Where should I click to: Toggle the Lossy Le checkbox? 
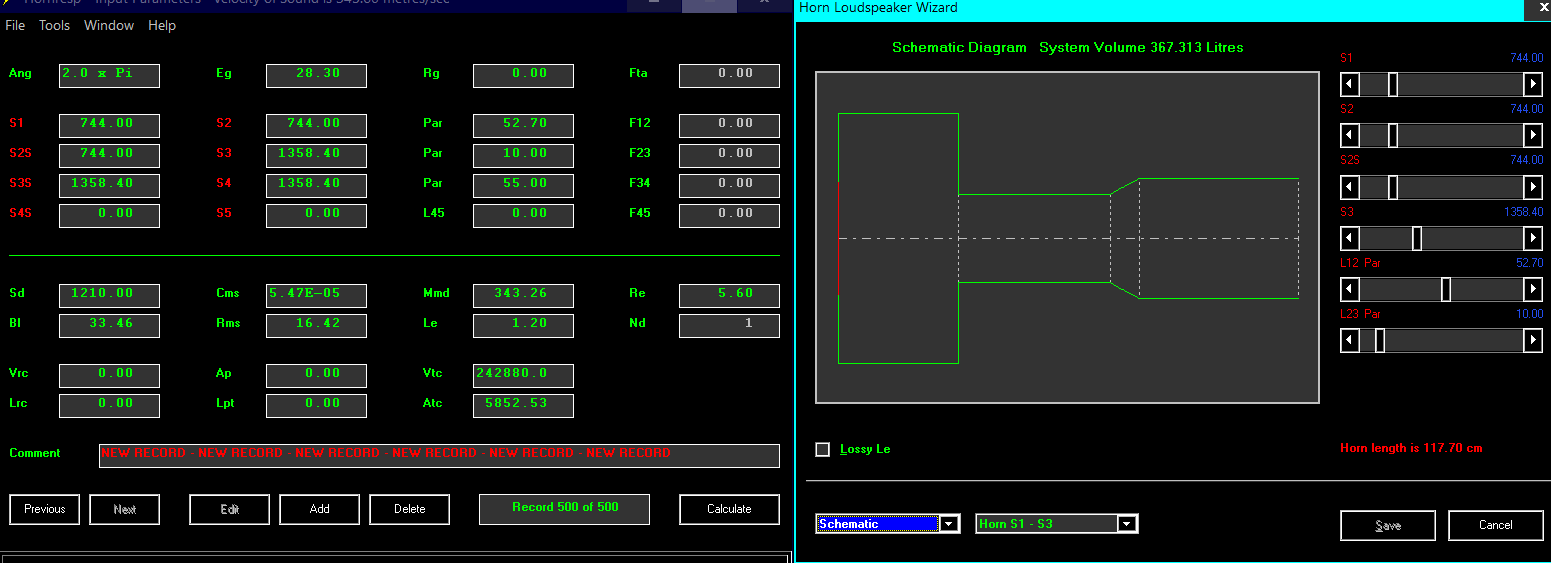pyautogui.click(x=823, y=449)
